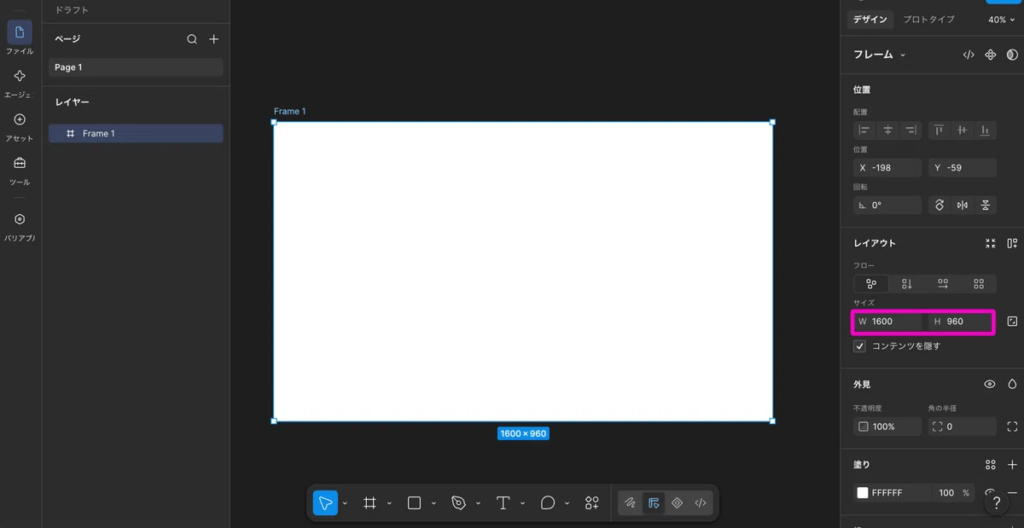Screen dimensions: 1024x528
Task: Uncheck the コンテンツを隠す checkbox
Action: 860,346
